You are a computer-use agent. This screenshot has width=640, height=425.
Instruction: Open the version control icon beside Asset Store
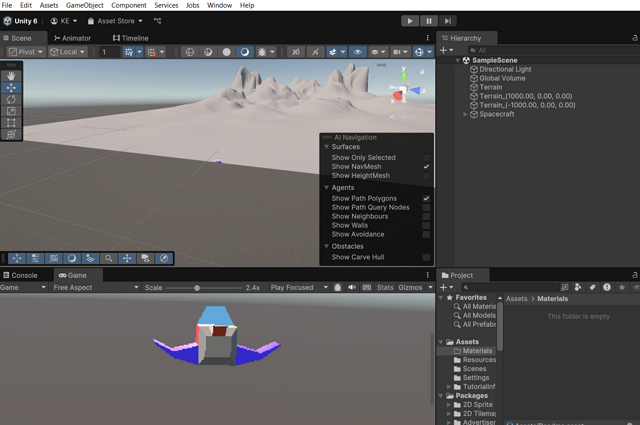click(157, 21)
